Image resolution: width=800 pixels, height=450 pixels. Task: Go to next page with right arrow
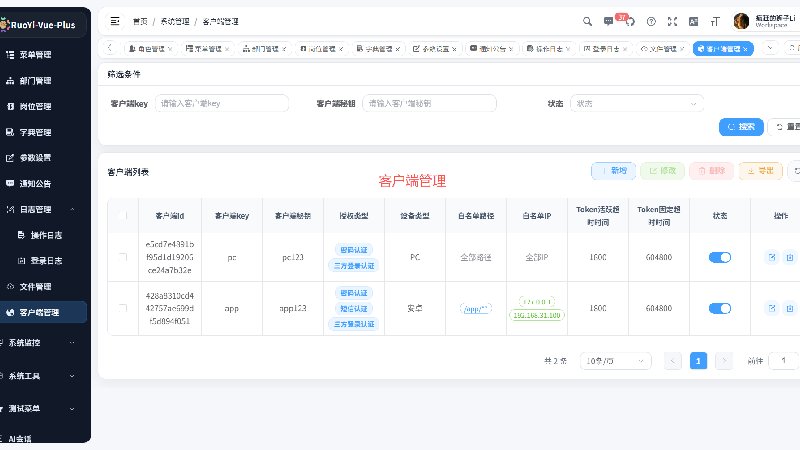[723, 361]
